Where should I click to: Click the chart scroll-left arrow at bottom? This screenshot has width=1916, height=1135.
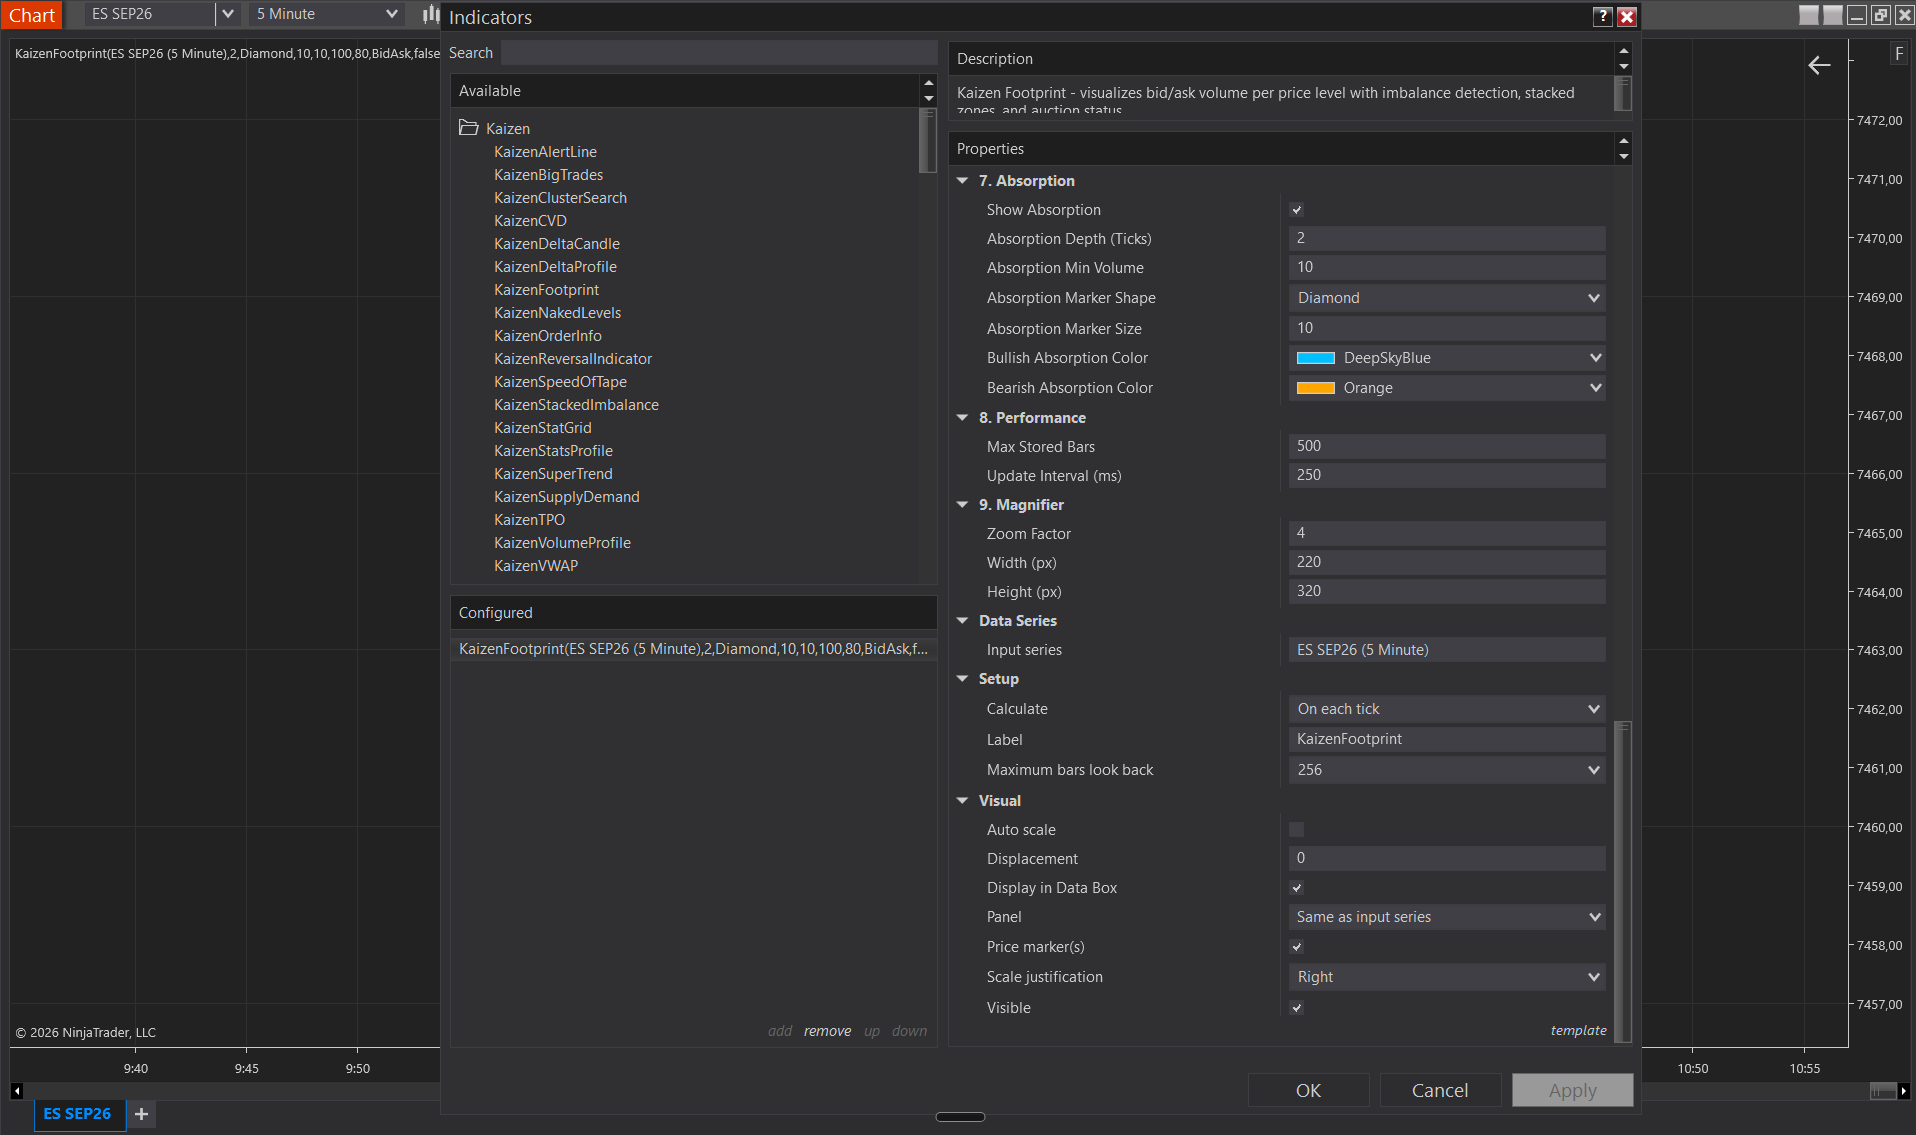(17, 1091)
